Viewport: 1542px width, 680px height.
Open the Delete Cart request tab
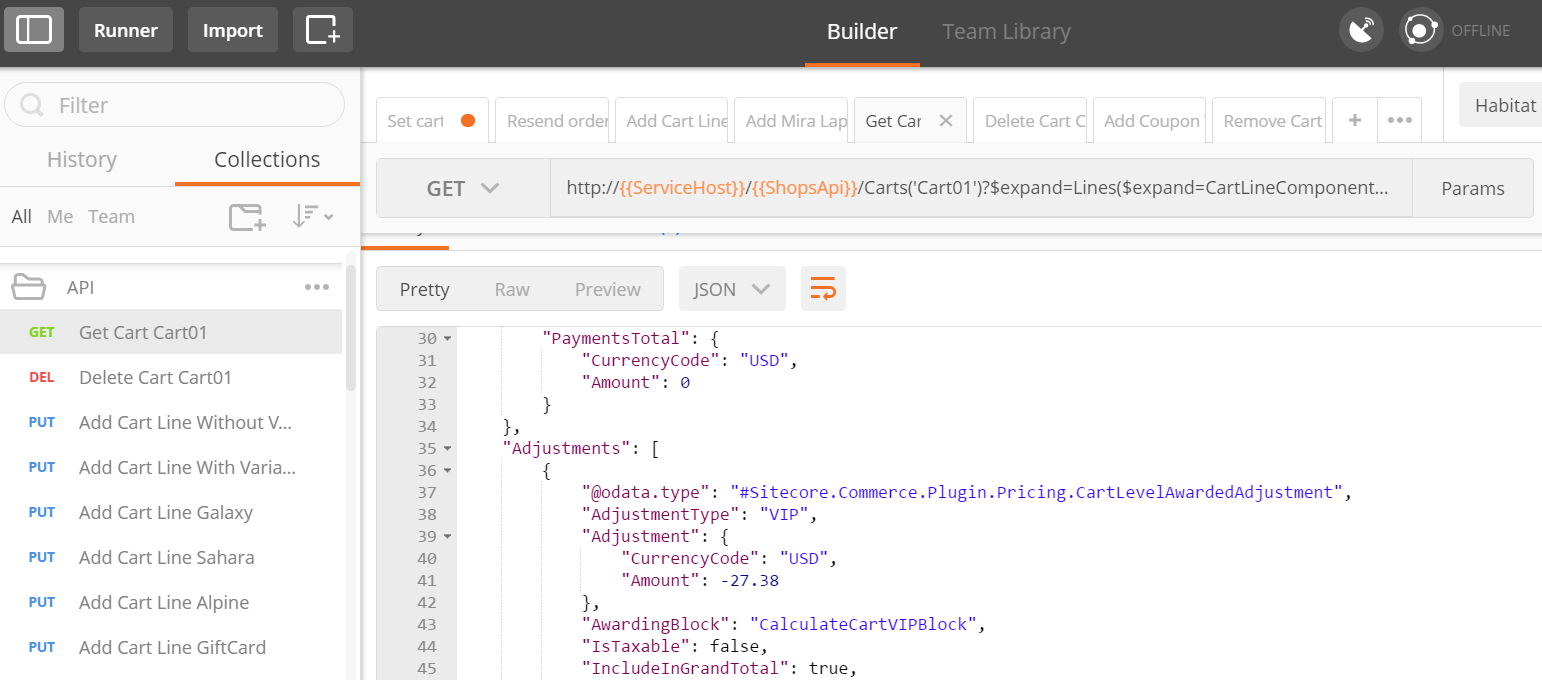point(1030,120)
